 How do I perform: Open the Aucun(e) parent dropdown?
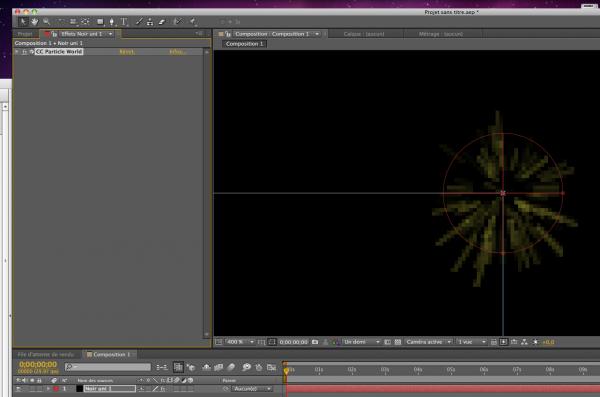point(251,389)
